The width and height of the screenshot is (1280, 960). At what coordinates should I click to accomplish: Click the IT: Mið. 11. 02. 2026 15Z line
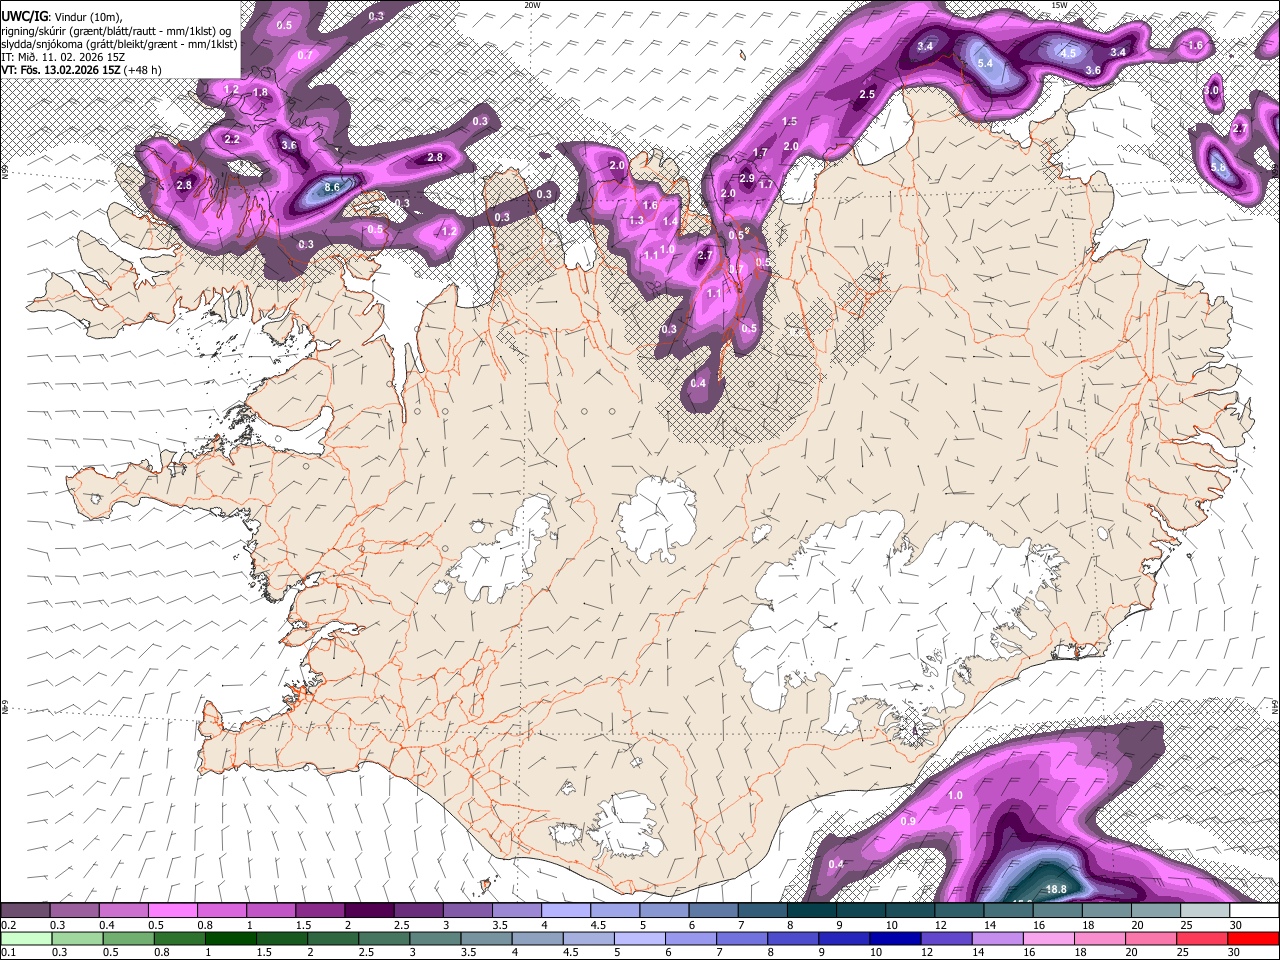point(63,57)
